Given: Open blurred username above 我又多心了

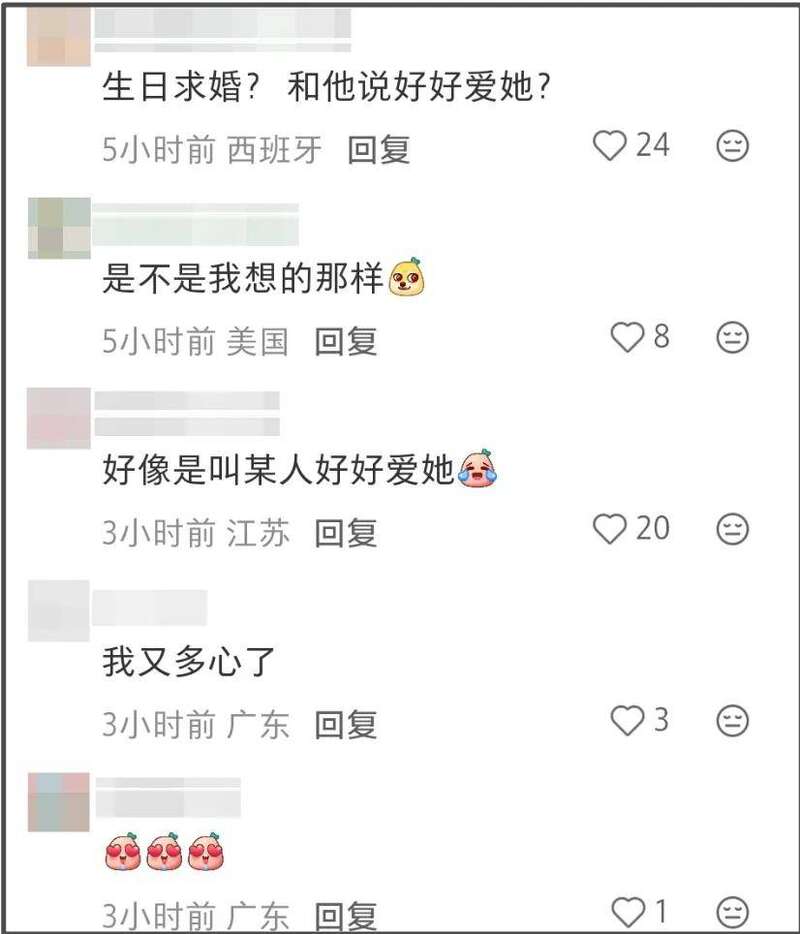Looking at the screenshot, I should coord(150,608).
